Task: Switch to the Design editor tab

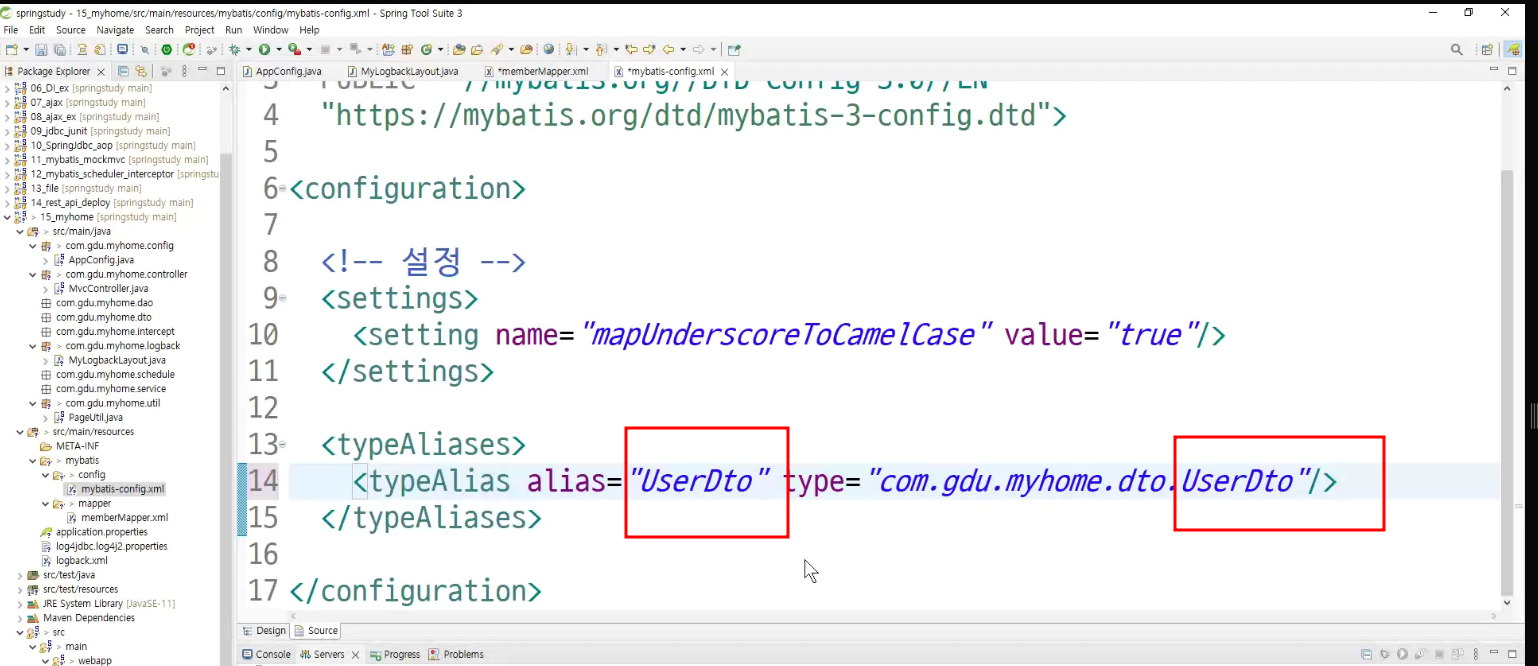Action: (264, 630)
